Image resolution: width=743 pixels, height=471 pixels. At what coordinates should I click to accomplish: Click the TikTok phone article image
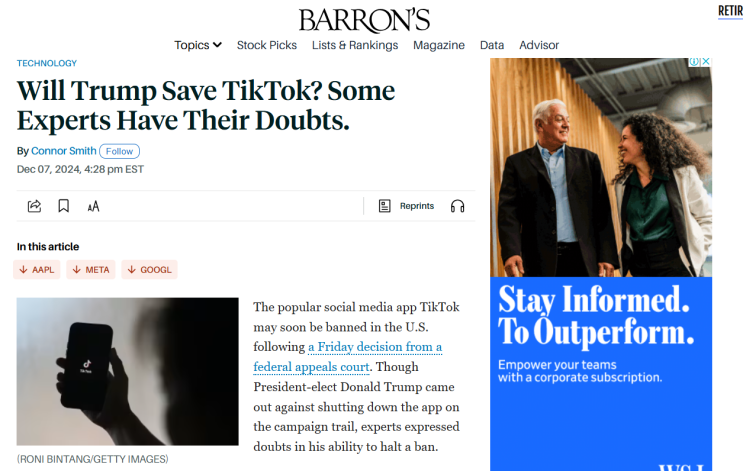pyautogui.click(x=127, y=371)
